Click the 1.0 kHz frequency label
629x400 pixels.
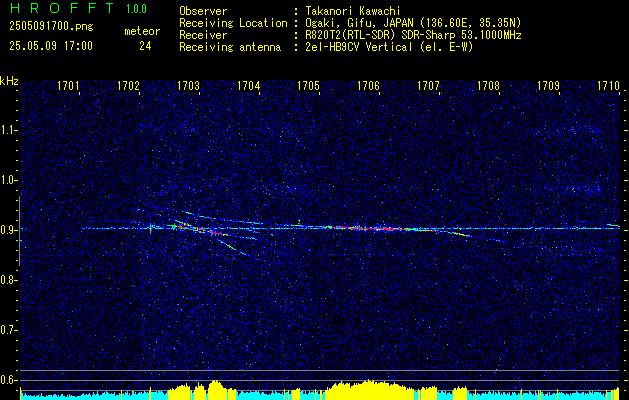(8, 180)
